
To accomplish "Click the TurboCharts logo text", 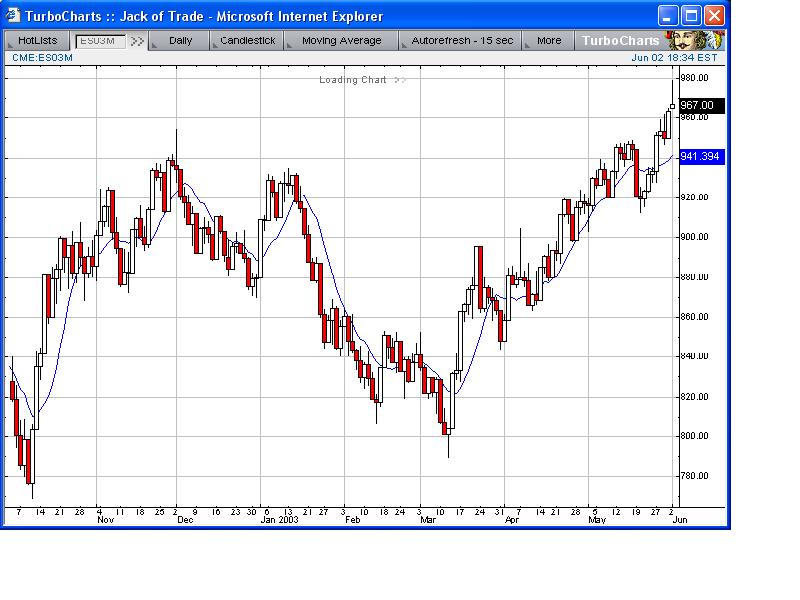I will tap(620, 41).
